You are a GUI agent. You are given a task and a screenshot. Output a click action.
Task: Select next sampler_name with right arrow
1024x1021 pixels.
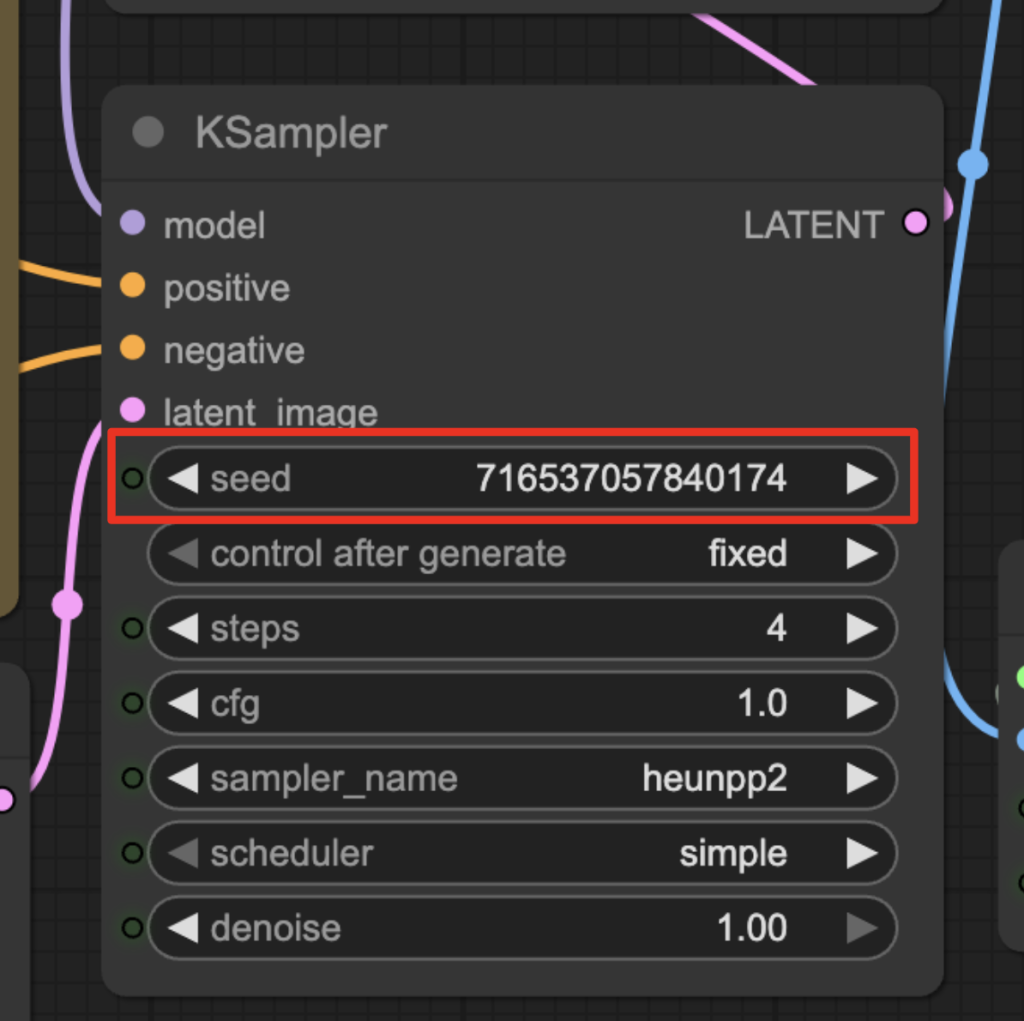(x=861, y=779)
